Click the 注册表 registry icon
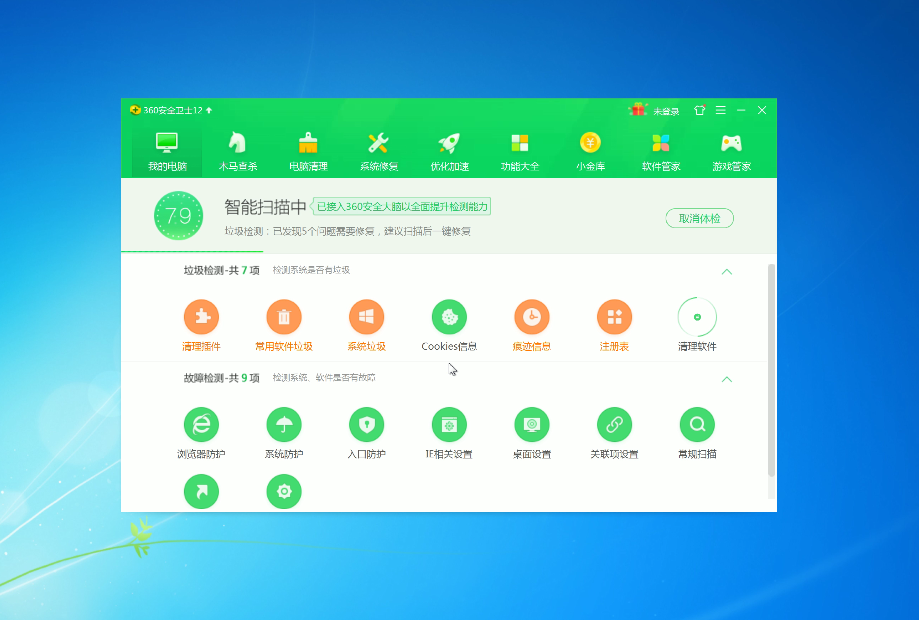 (614, 317)
